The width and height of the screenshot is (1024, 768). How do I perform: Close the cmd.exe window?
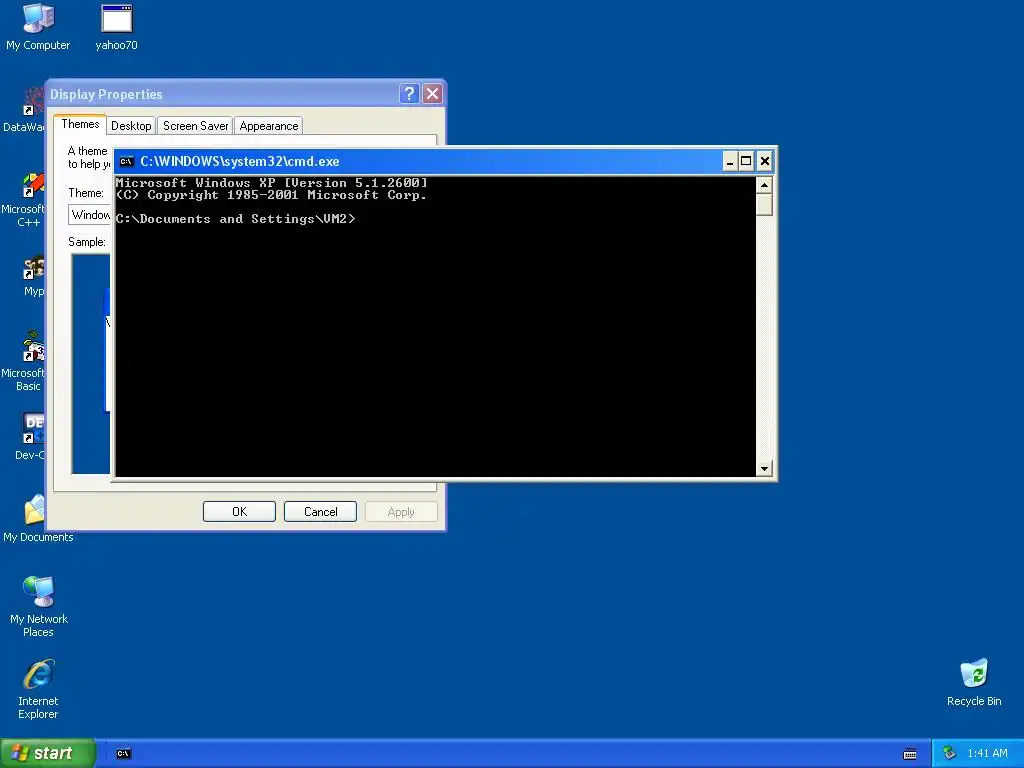coord(765,161)
